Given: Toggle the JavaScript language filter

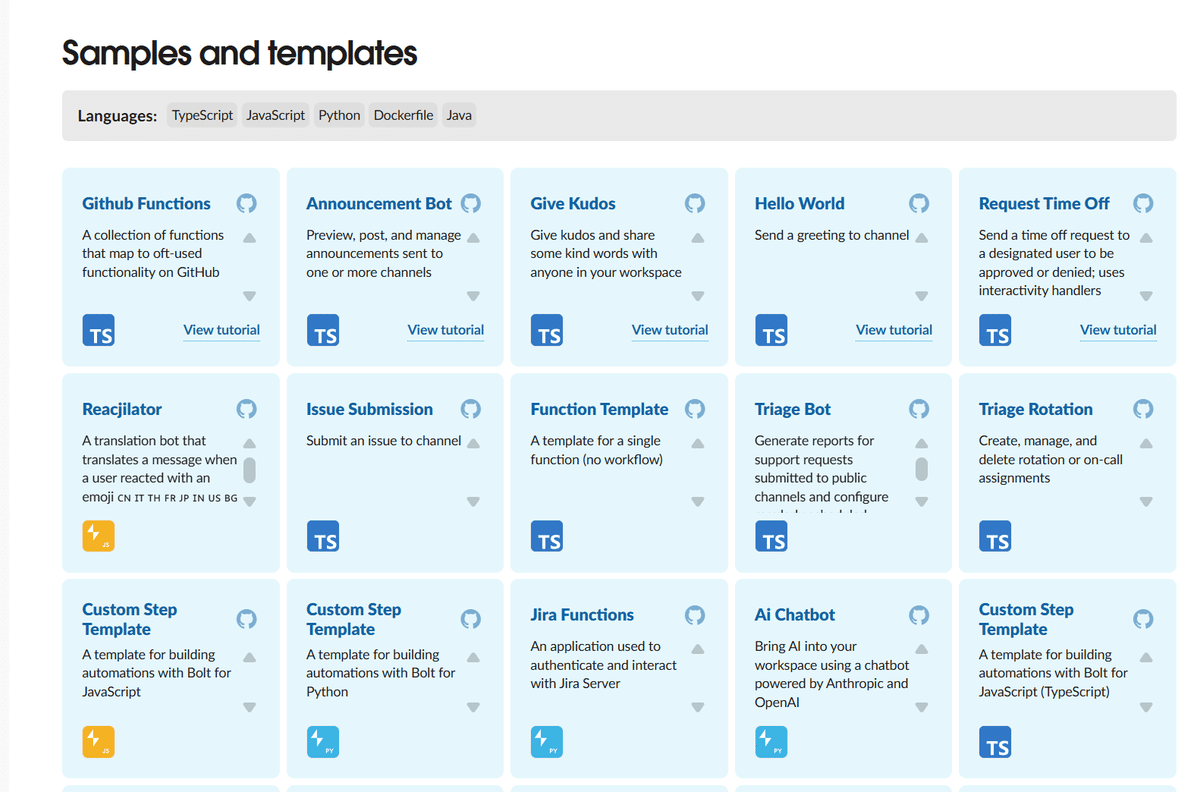Looking at the screenshot, I should pyautogui.click(x=275, y=114).
